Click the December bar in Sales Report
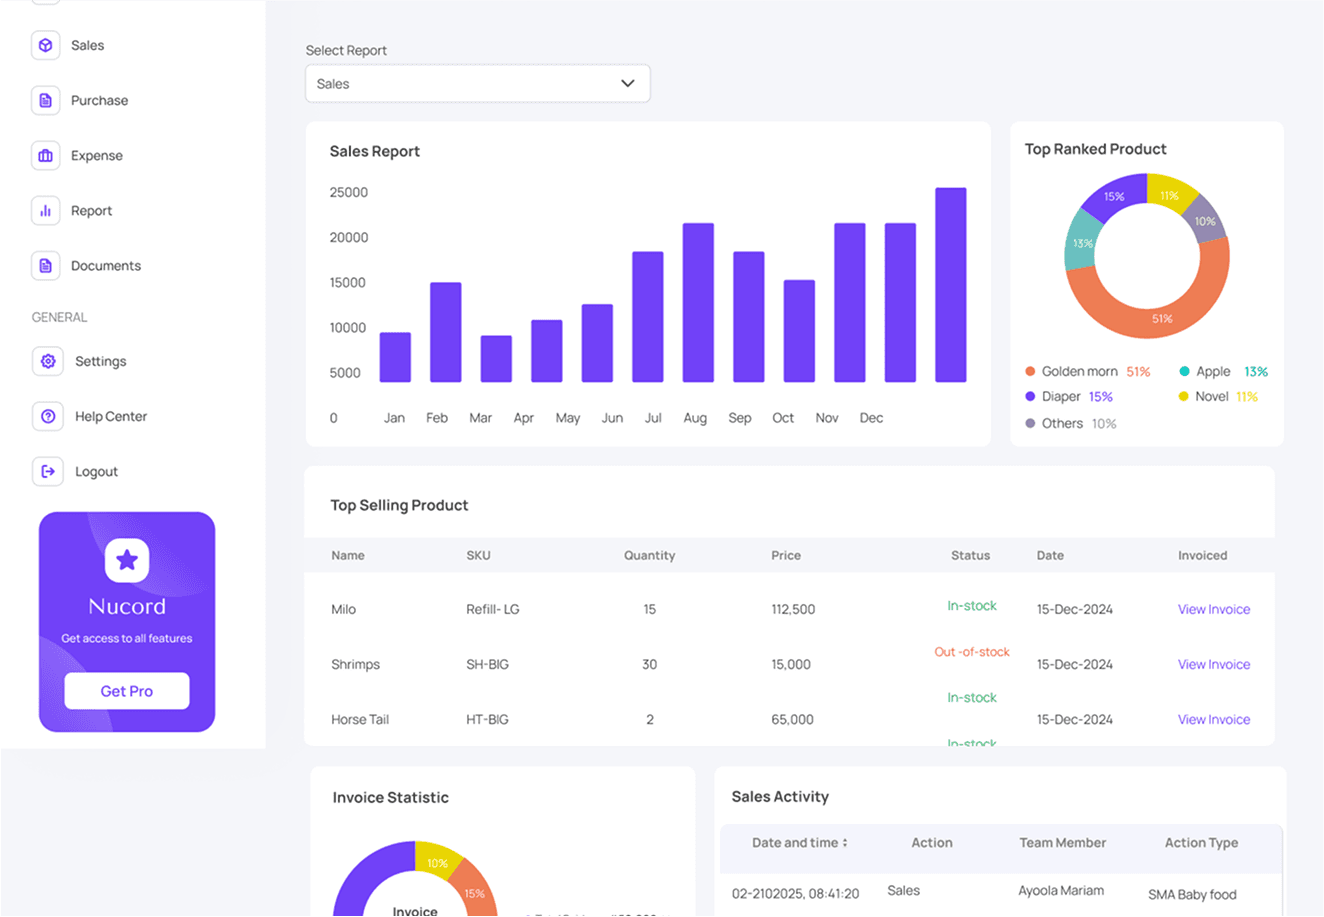1324x917 pixels. 951,285
